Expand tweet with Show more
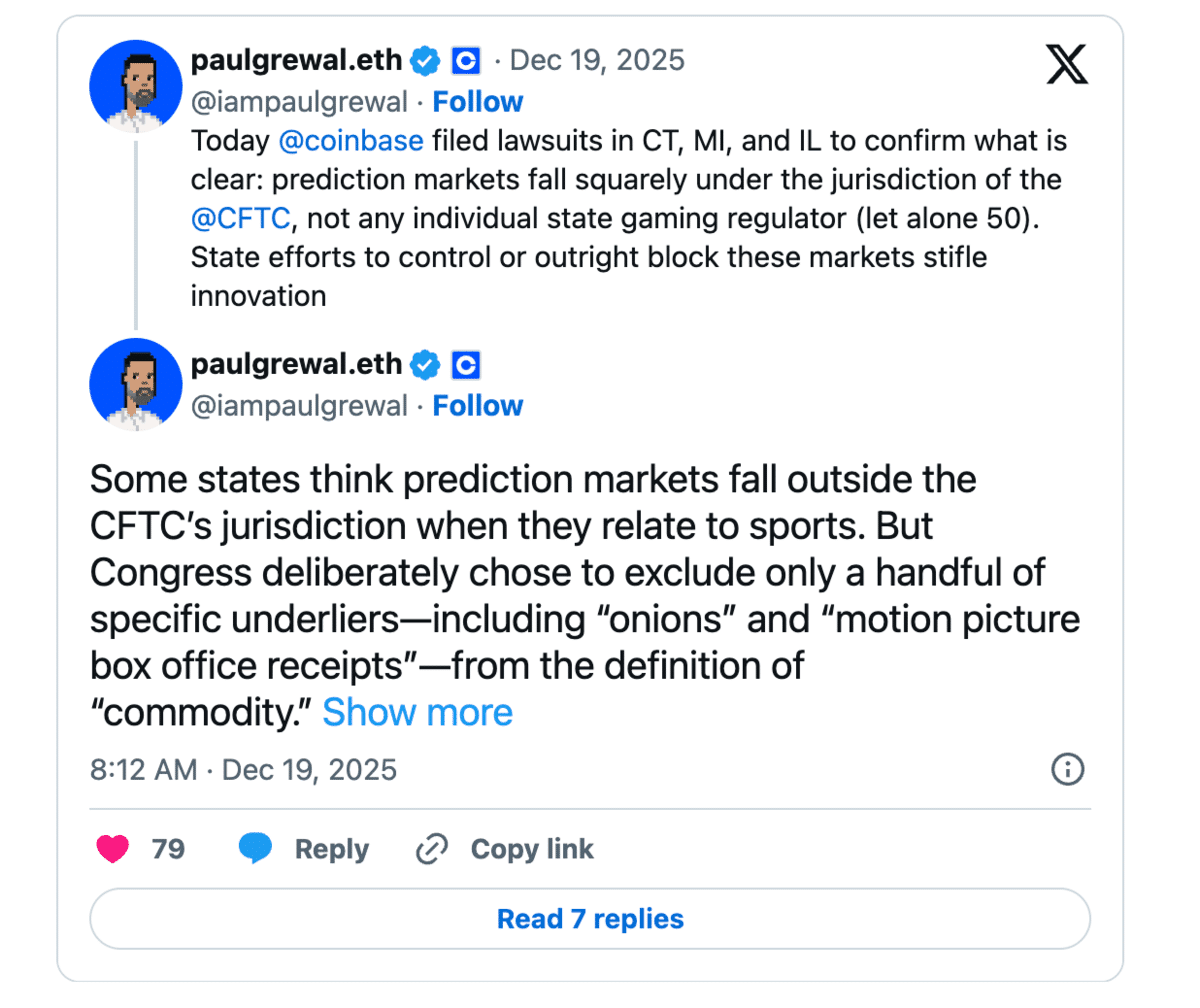This screenshot has height=1008, width=1200. tap(417, 712)
